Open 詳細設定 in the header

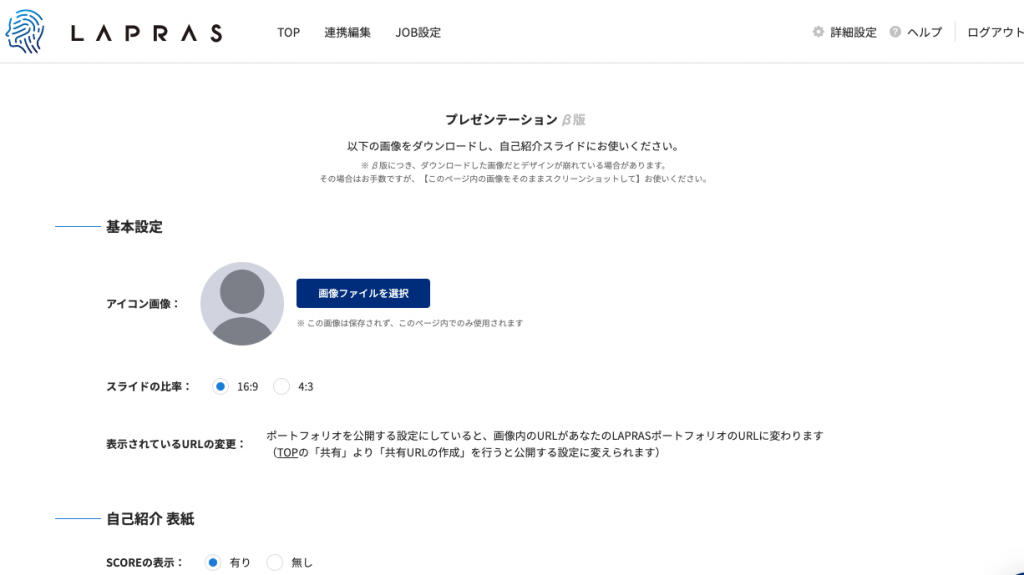(853, 33)
